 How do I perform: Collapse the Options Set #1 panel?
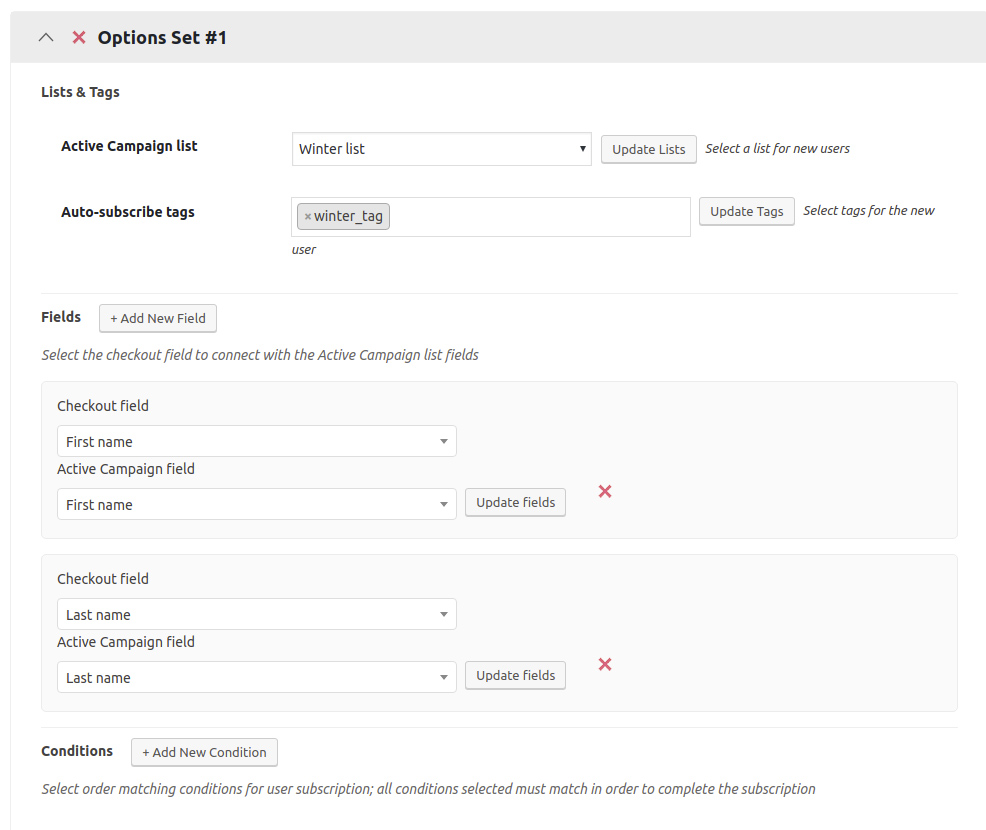pyautogui.click(x=45, y=37)
